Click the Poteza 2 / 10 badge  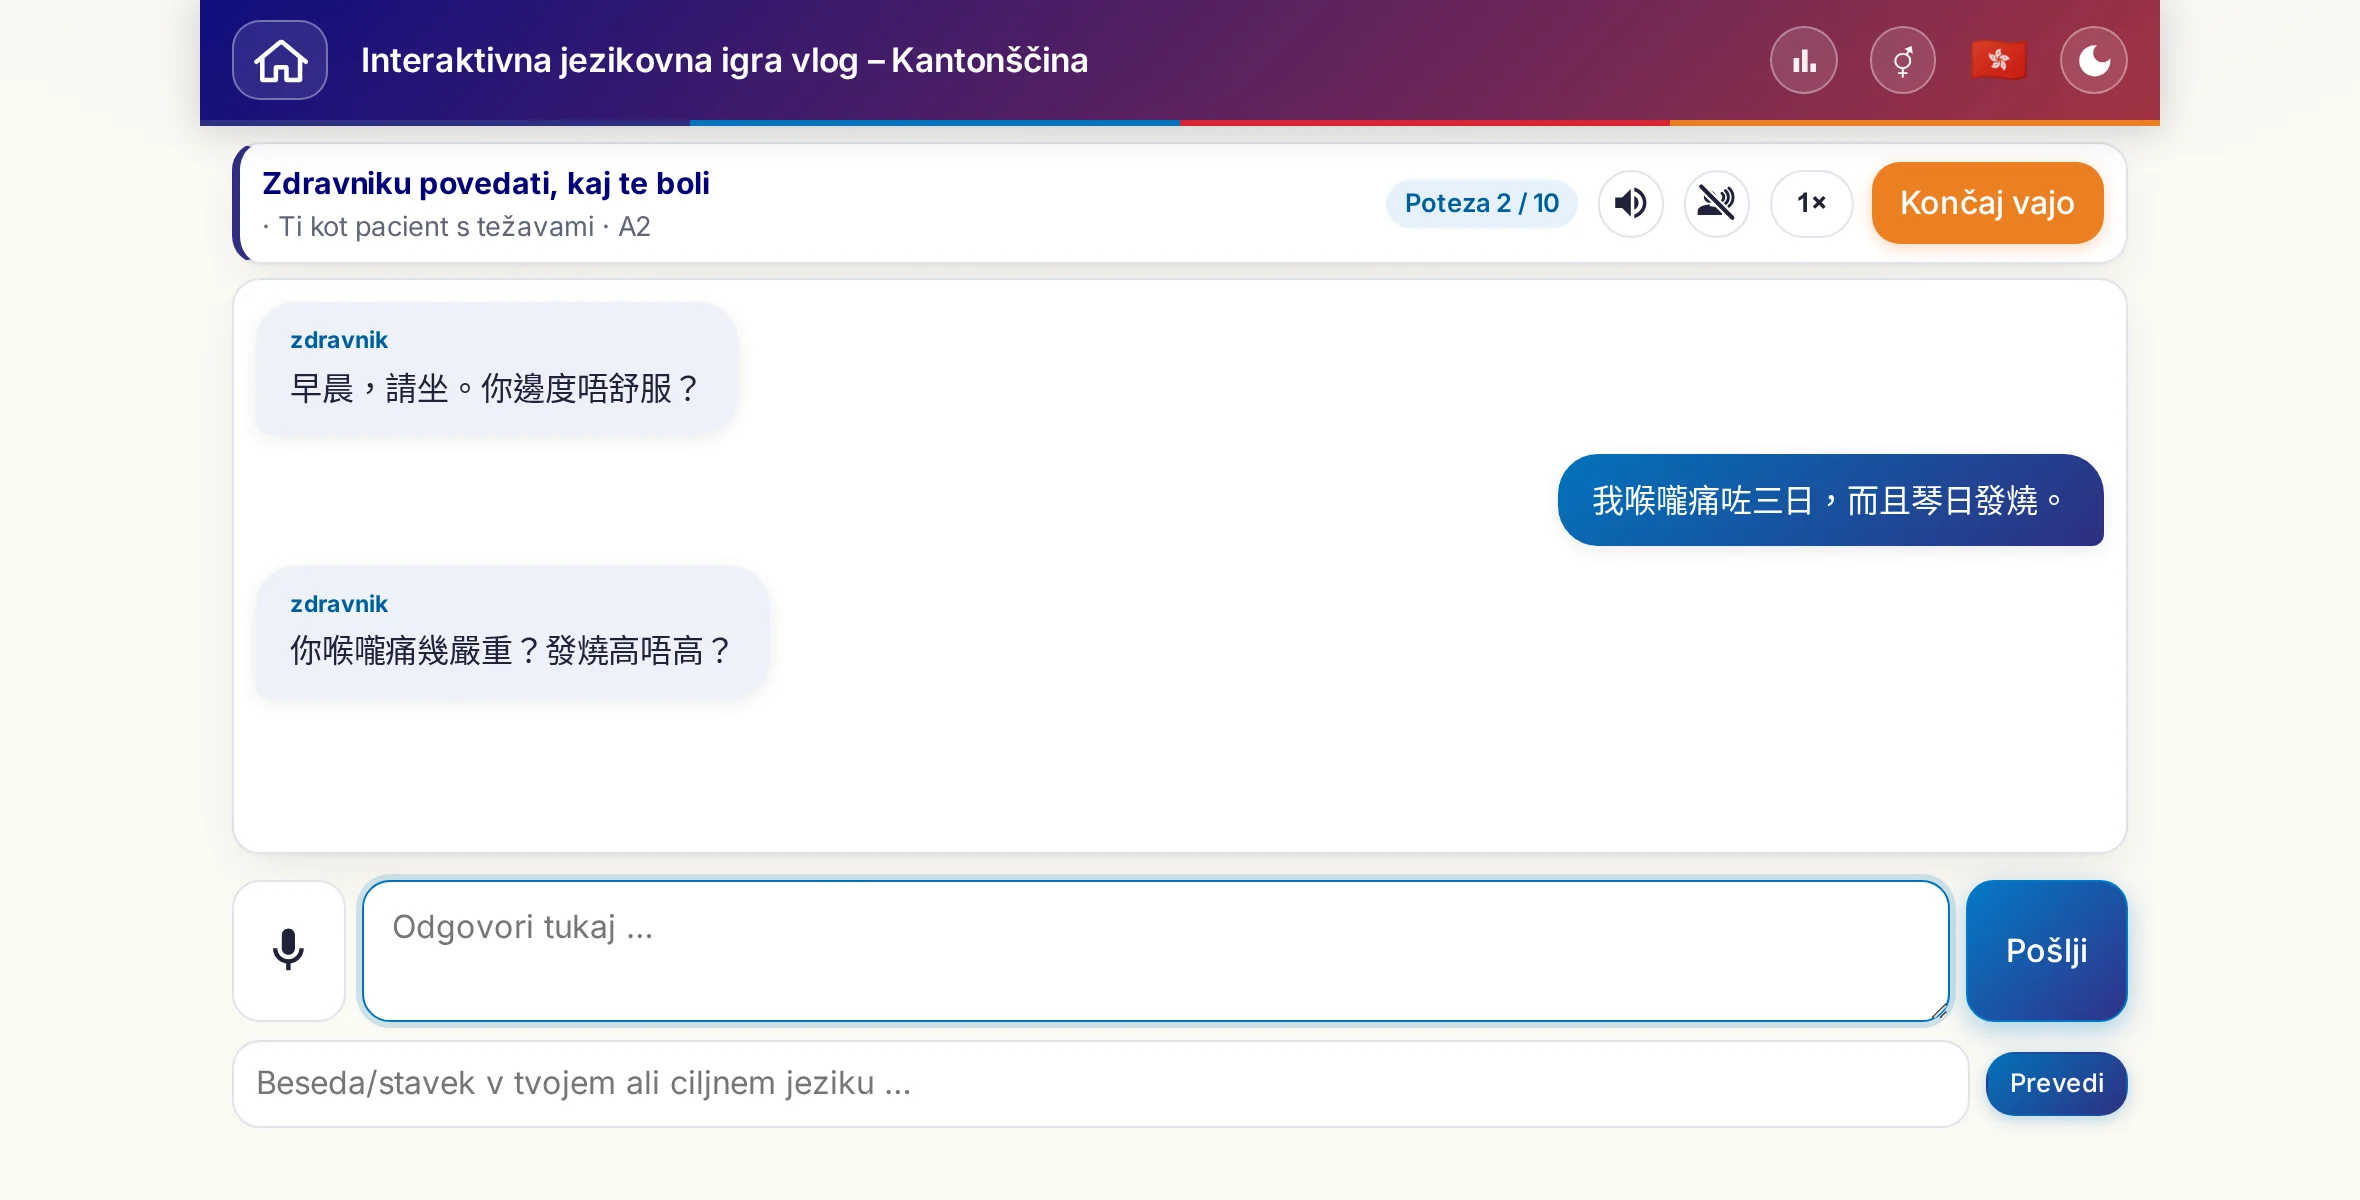(x=1481, y=203)
